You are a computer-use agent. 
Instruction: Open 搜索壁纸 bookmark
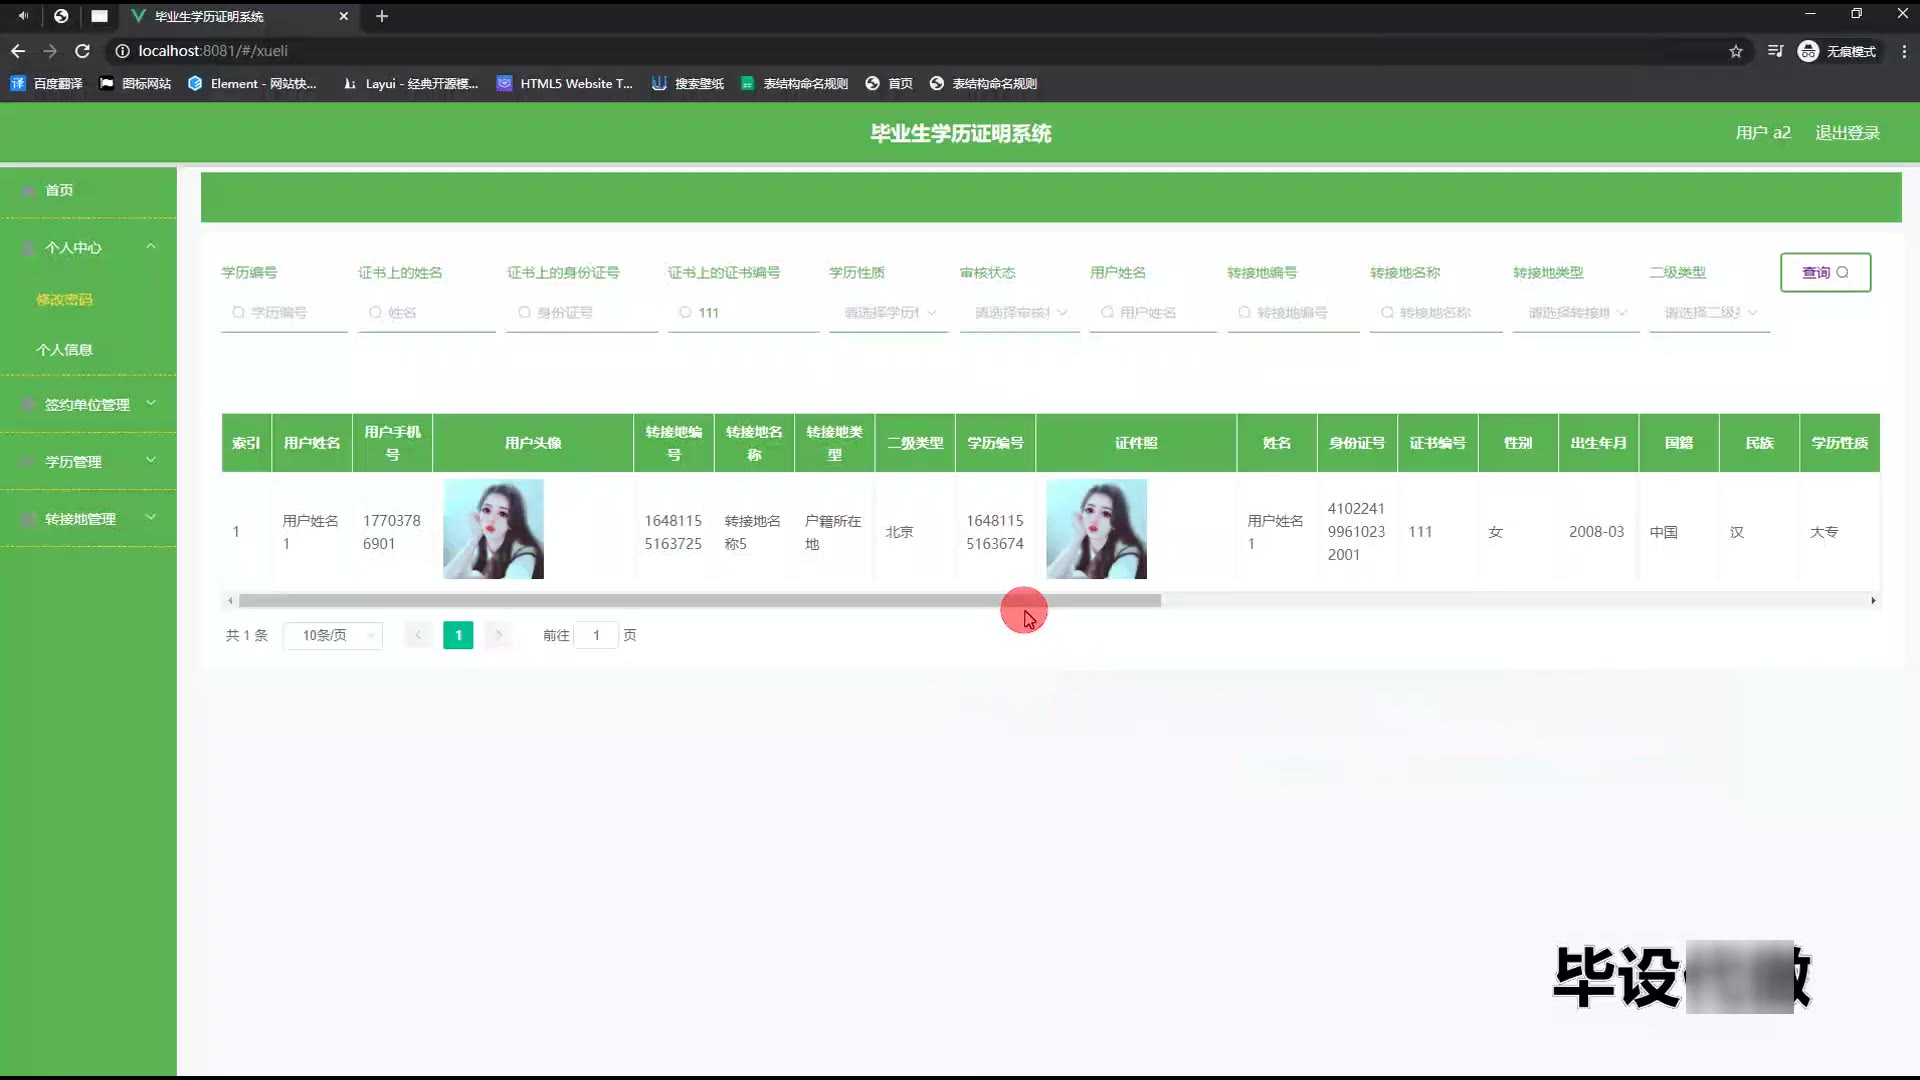pos(688,84)
